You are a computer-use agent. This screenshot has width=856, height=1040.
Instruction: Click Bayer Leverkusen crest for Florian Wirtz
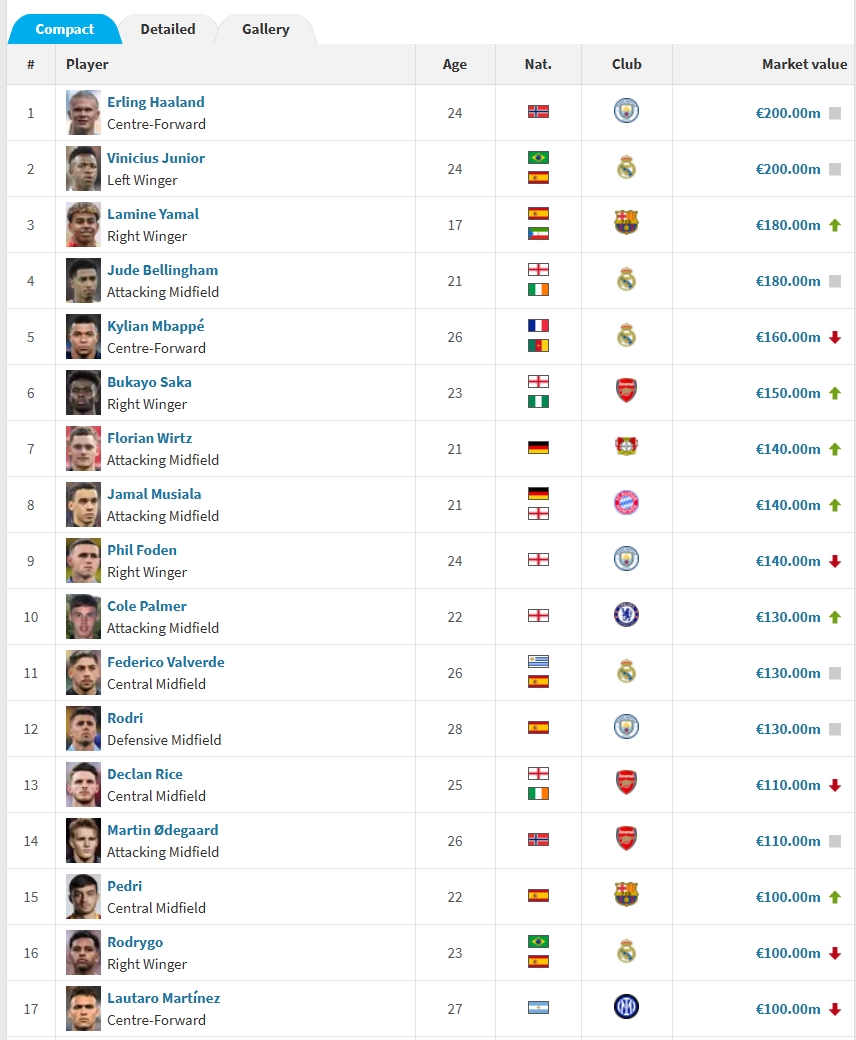[x=626, y=448]
